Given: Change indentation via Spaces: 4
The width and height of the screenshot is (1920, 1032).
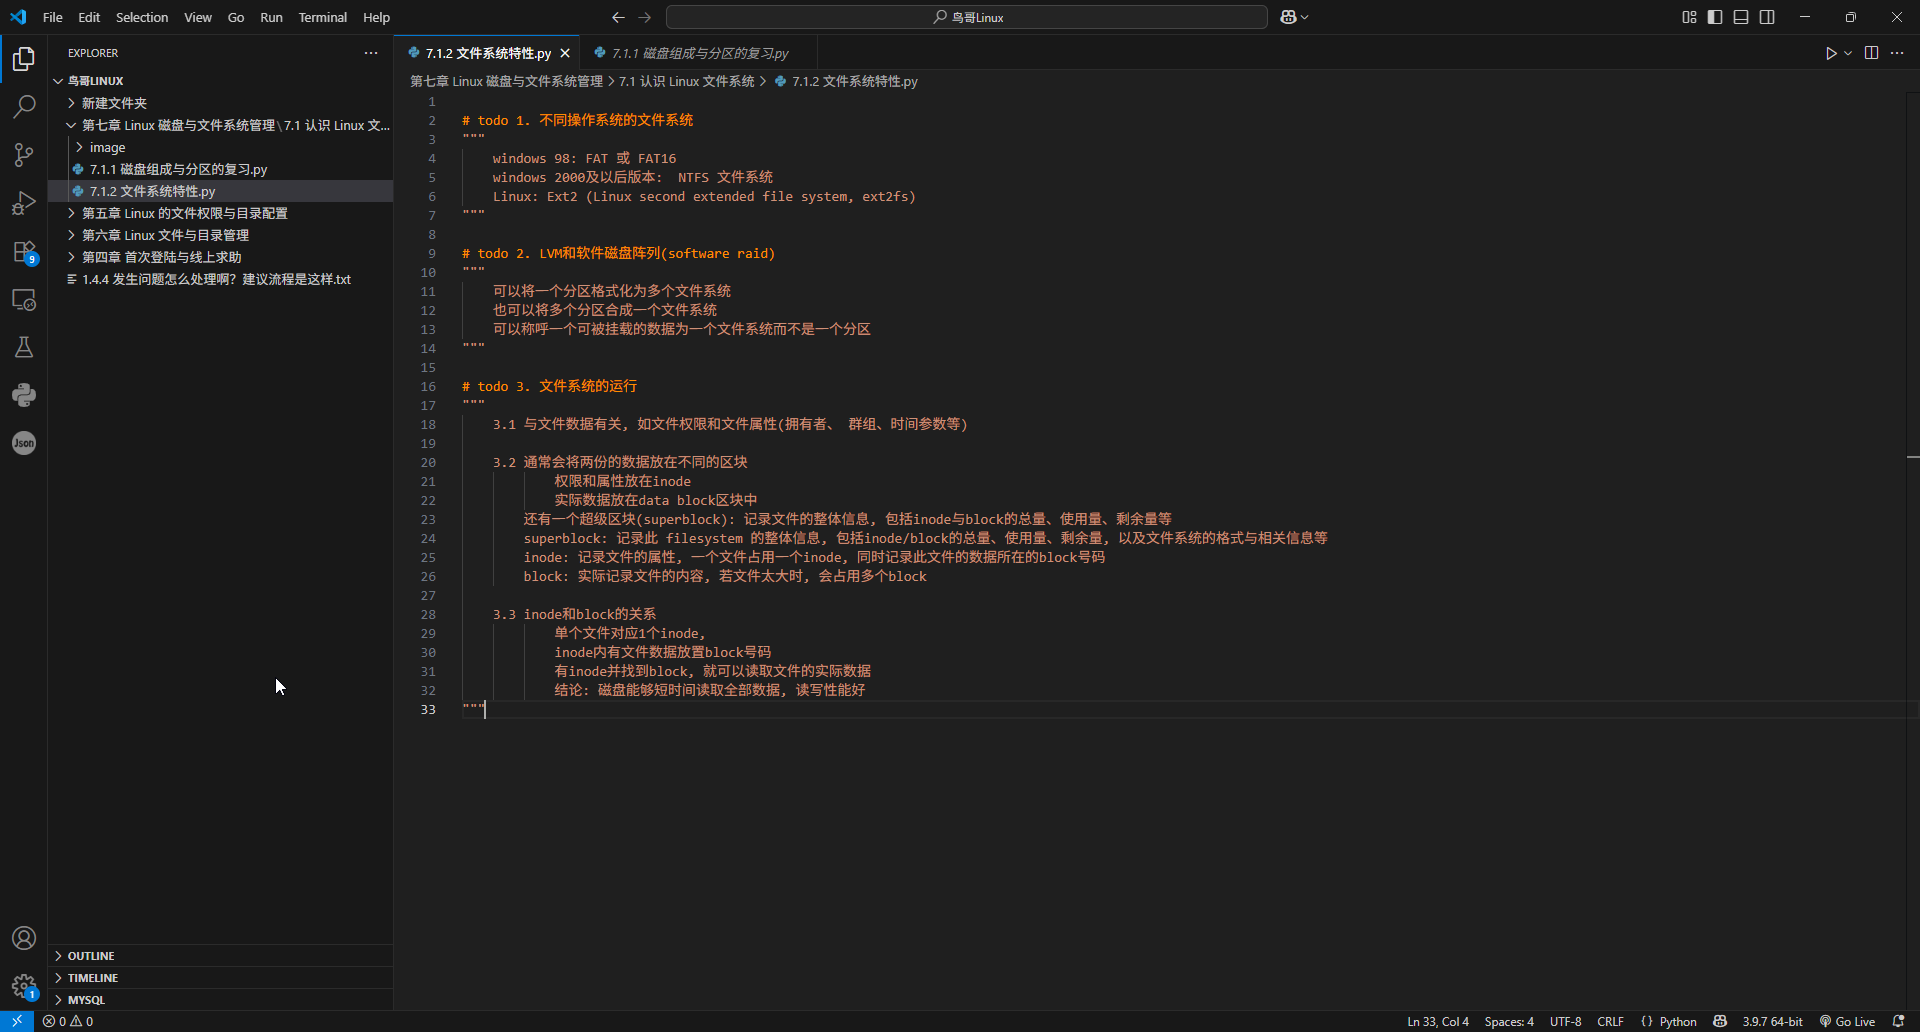Looking at the screenshot, I should coord(1509,1021).
